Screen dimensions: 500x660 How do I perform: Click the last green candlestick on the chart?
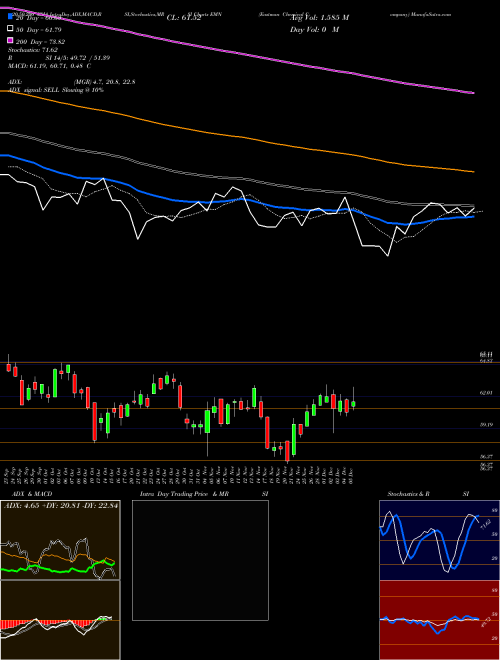pyautogui.click(x=353, y=404)
